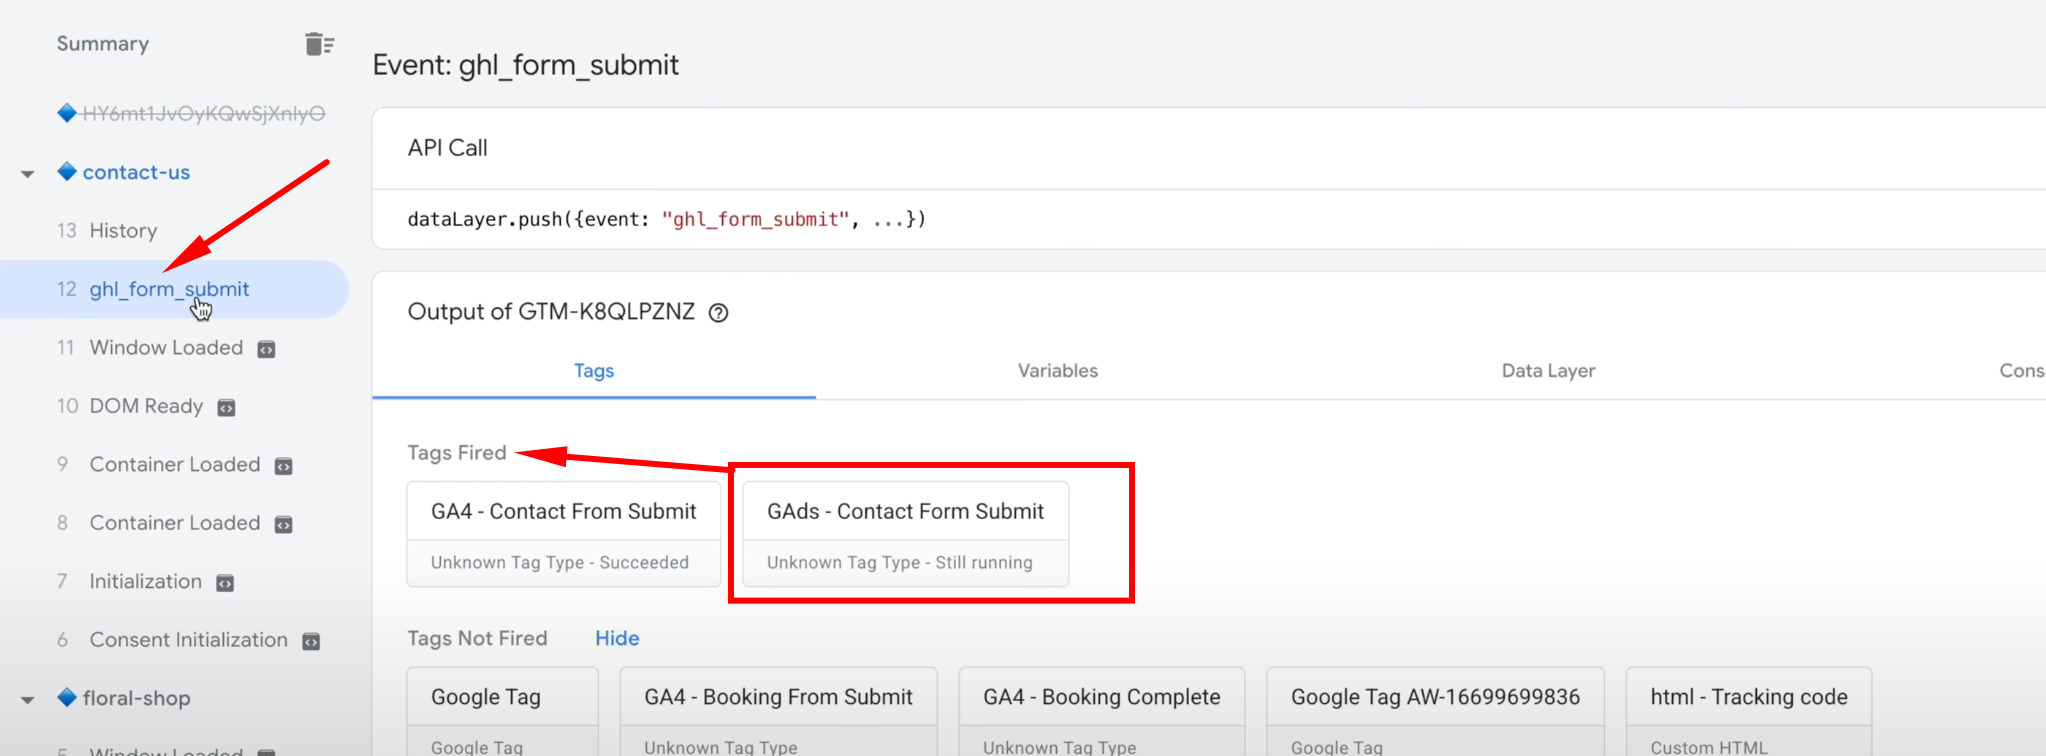Switch to the Variables tab

1057,371
